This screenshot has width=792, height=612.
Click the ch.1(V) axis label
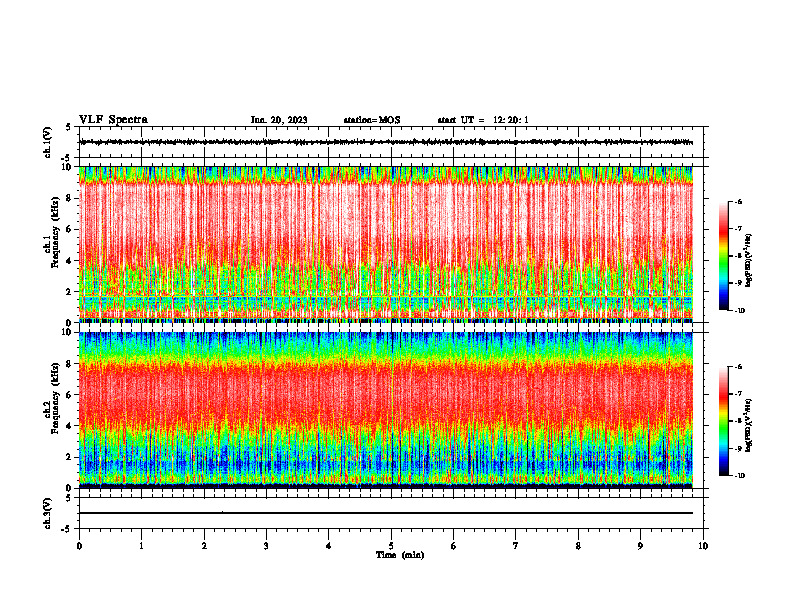click(48, 142)
